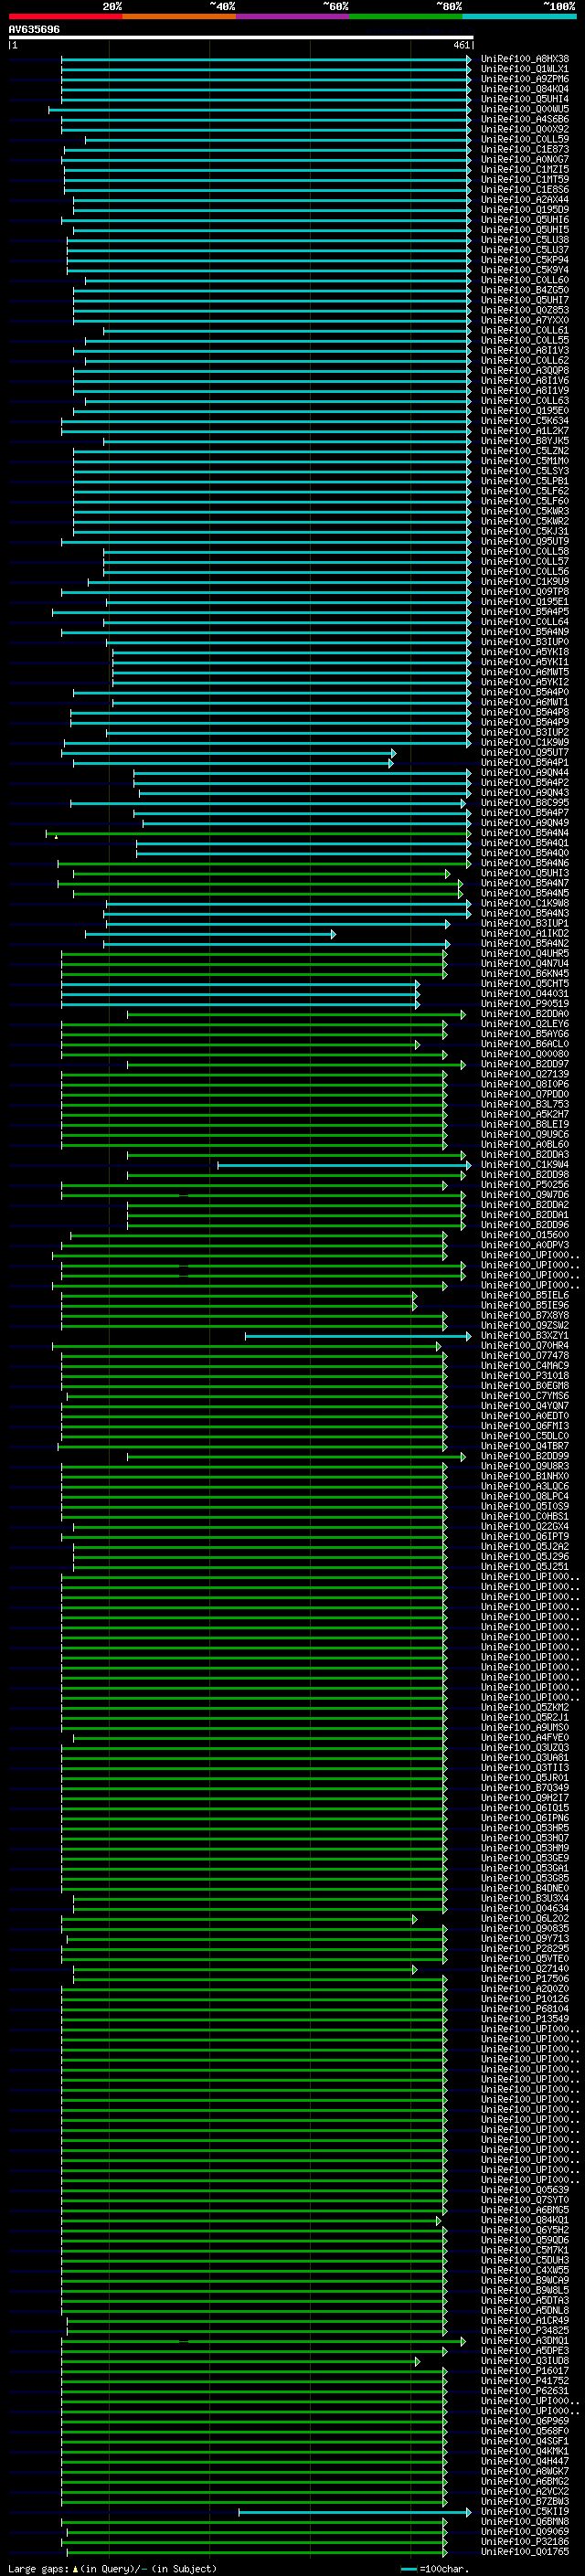Select hit label UniRef100_Q95UT7
585x2576 pixels.
point(525,753)
